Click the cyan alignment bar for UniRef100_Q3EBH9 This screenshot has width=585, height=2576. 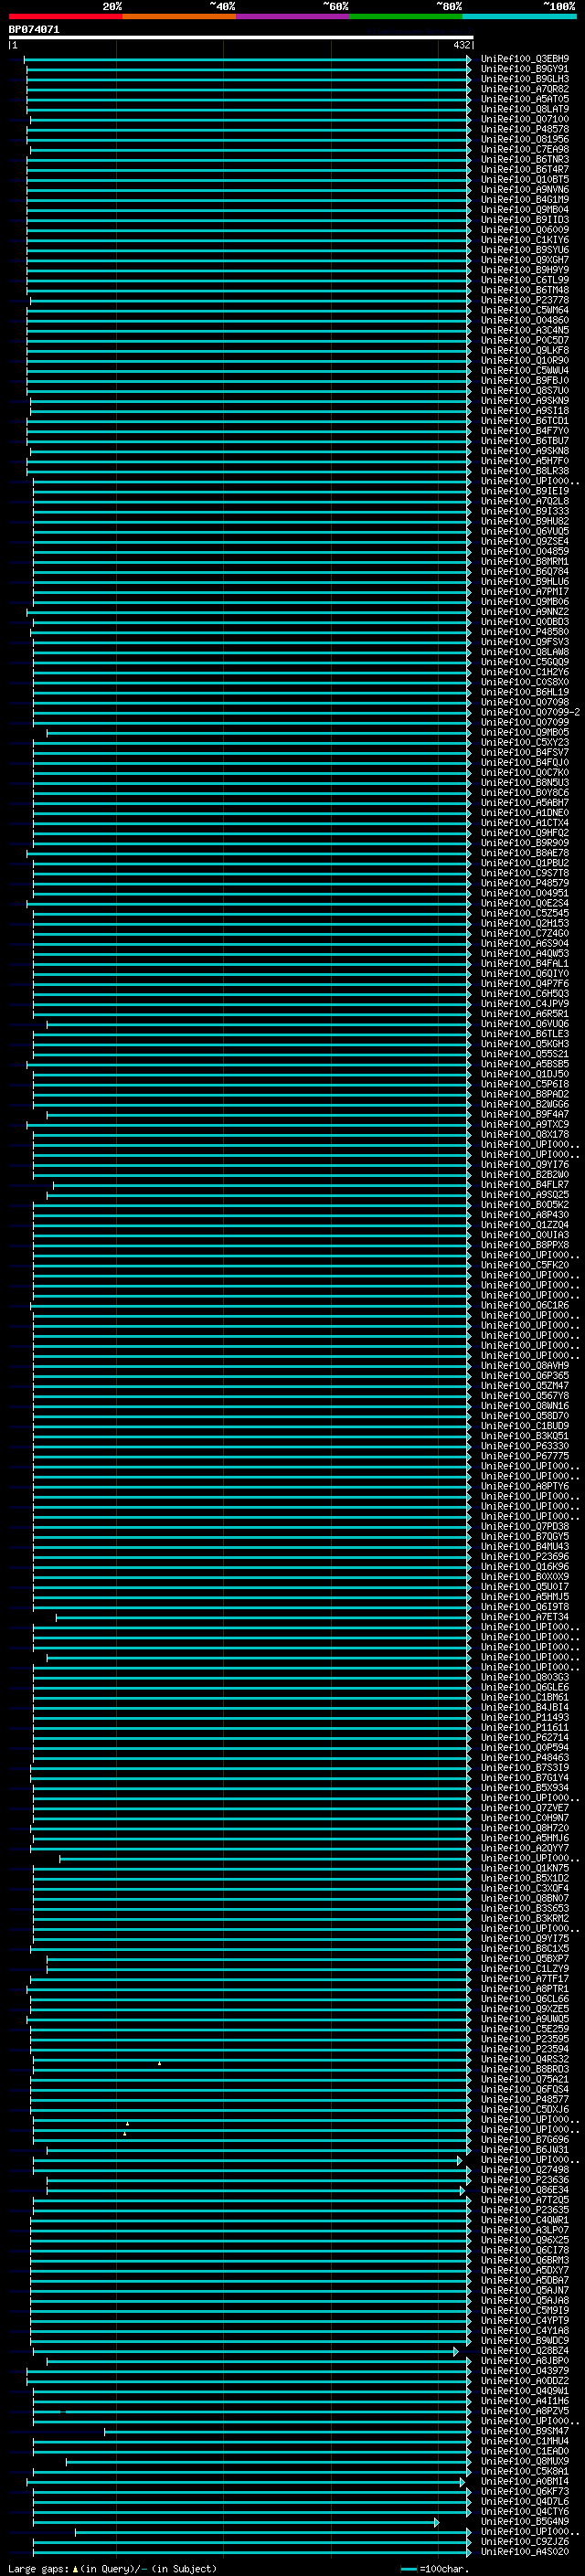coord(247,59)
